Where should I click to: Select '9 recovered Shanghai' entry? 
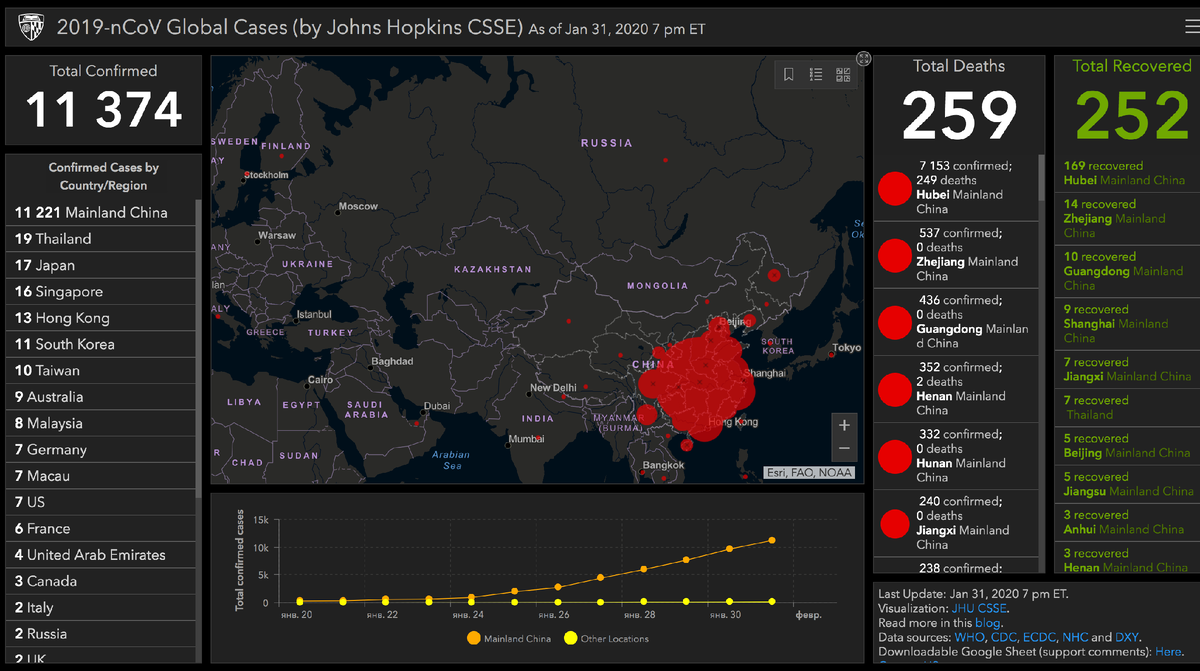click(1126, 324)
